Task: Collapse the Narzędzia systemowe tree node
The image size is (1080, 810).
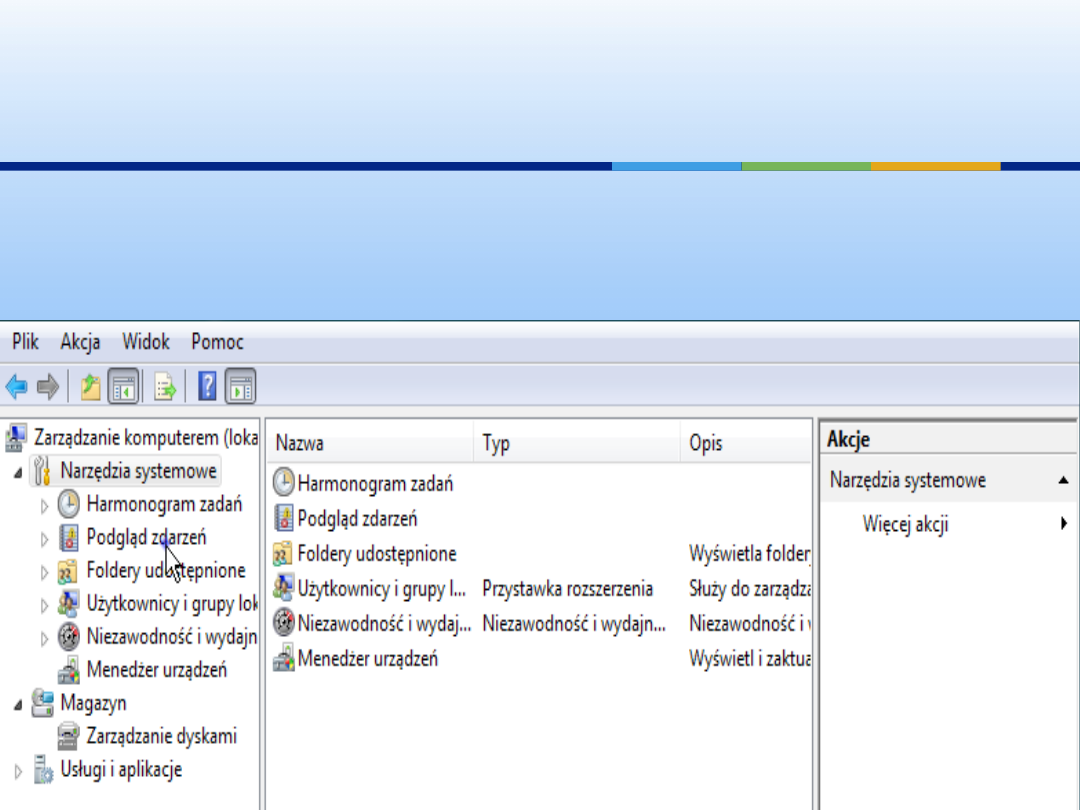Action: tap(18, 472)
